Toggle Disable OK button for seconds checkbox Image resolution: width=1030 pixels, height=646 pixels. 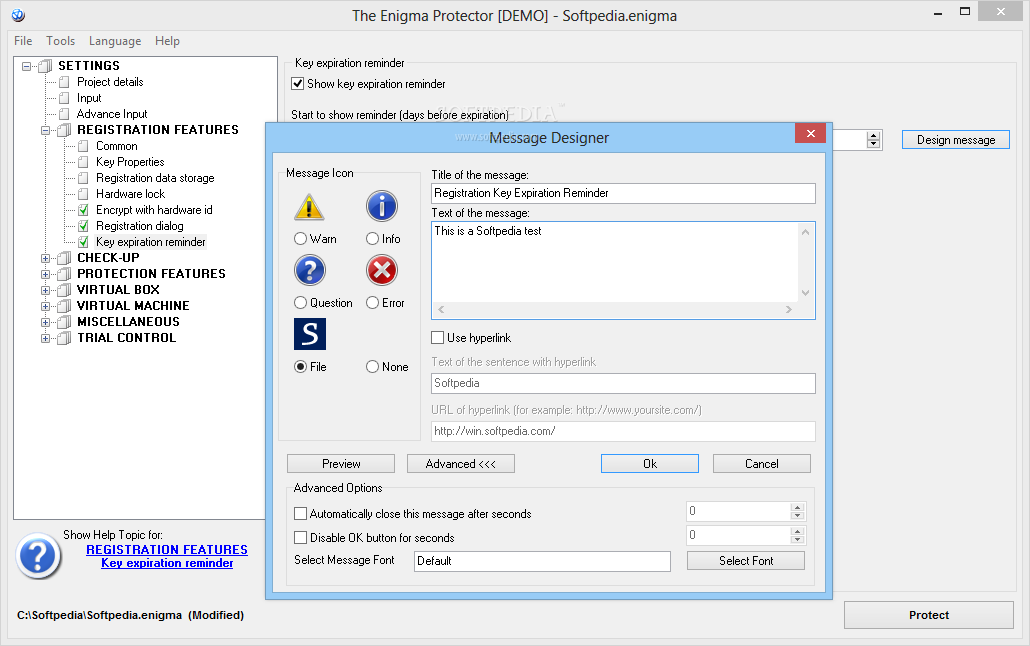click(x=300, y=538)
